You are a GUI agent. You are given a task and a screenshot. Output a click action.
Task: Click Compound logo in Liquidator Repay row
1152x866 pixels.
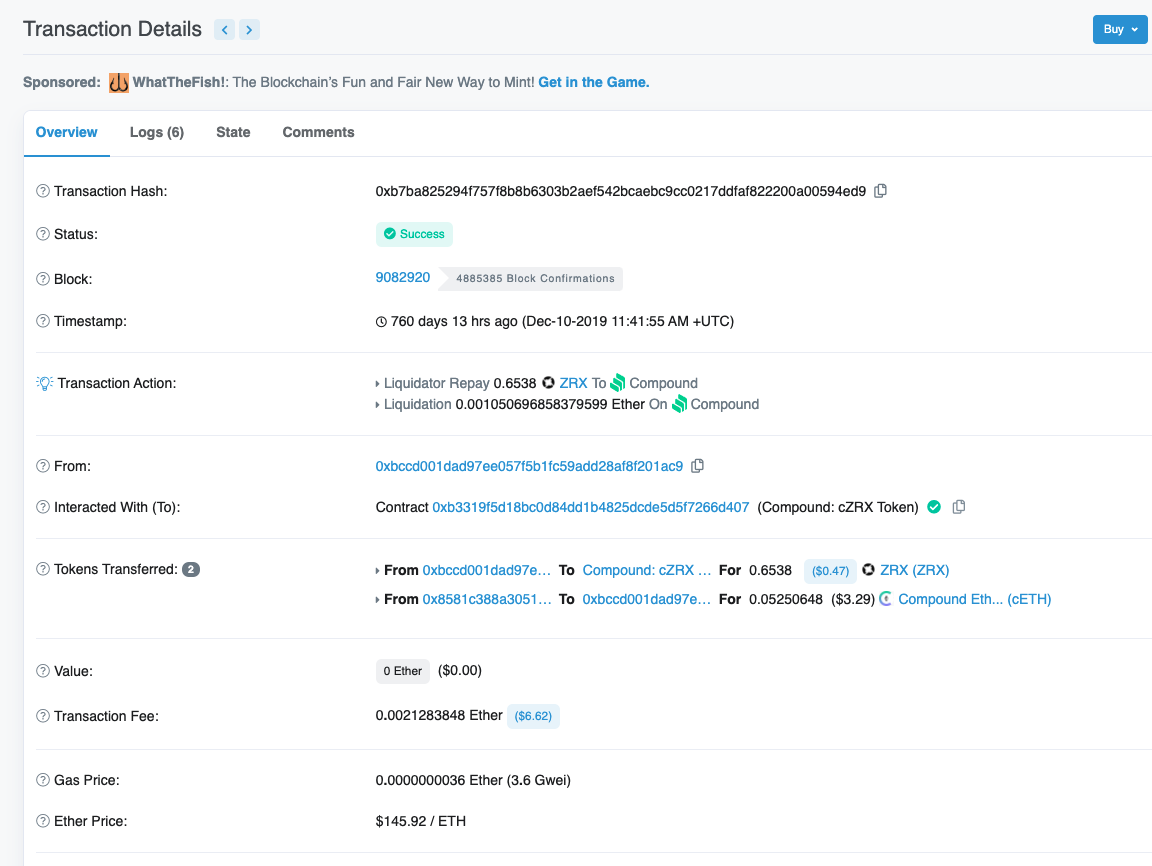pyautogui.click(x=618, y=383)
